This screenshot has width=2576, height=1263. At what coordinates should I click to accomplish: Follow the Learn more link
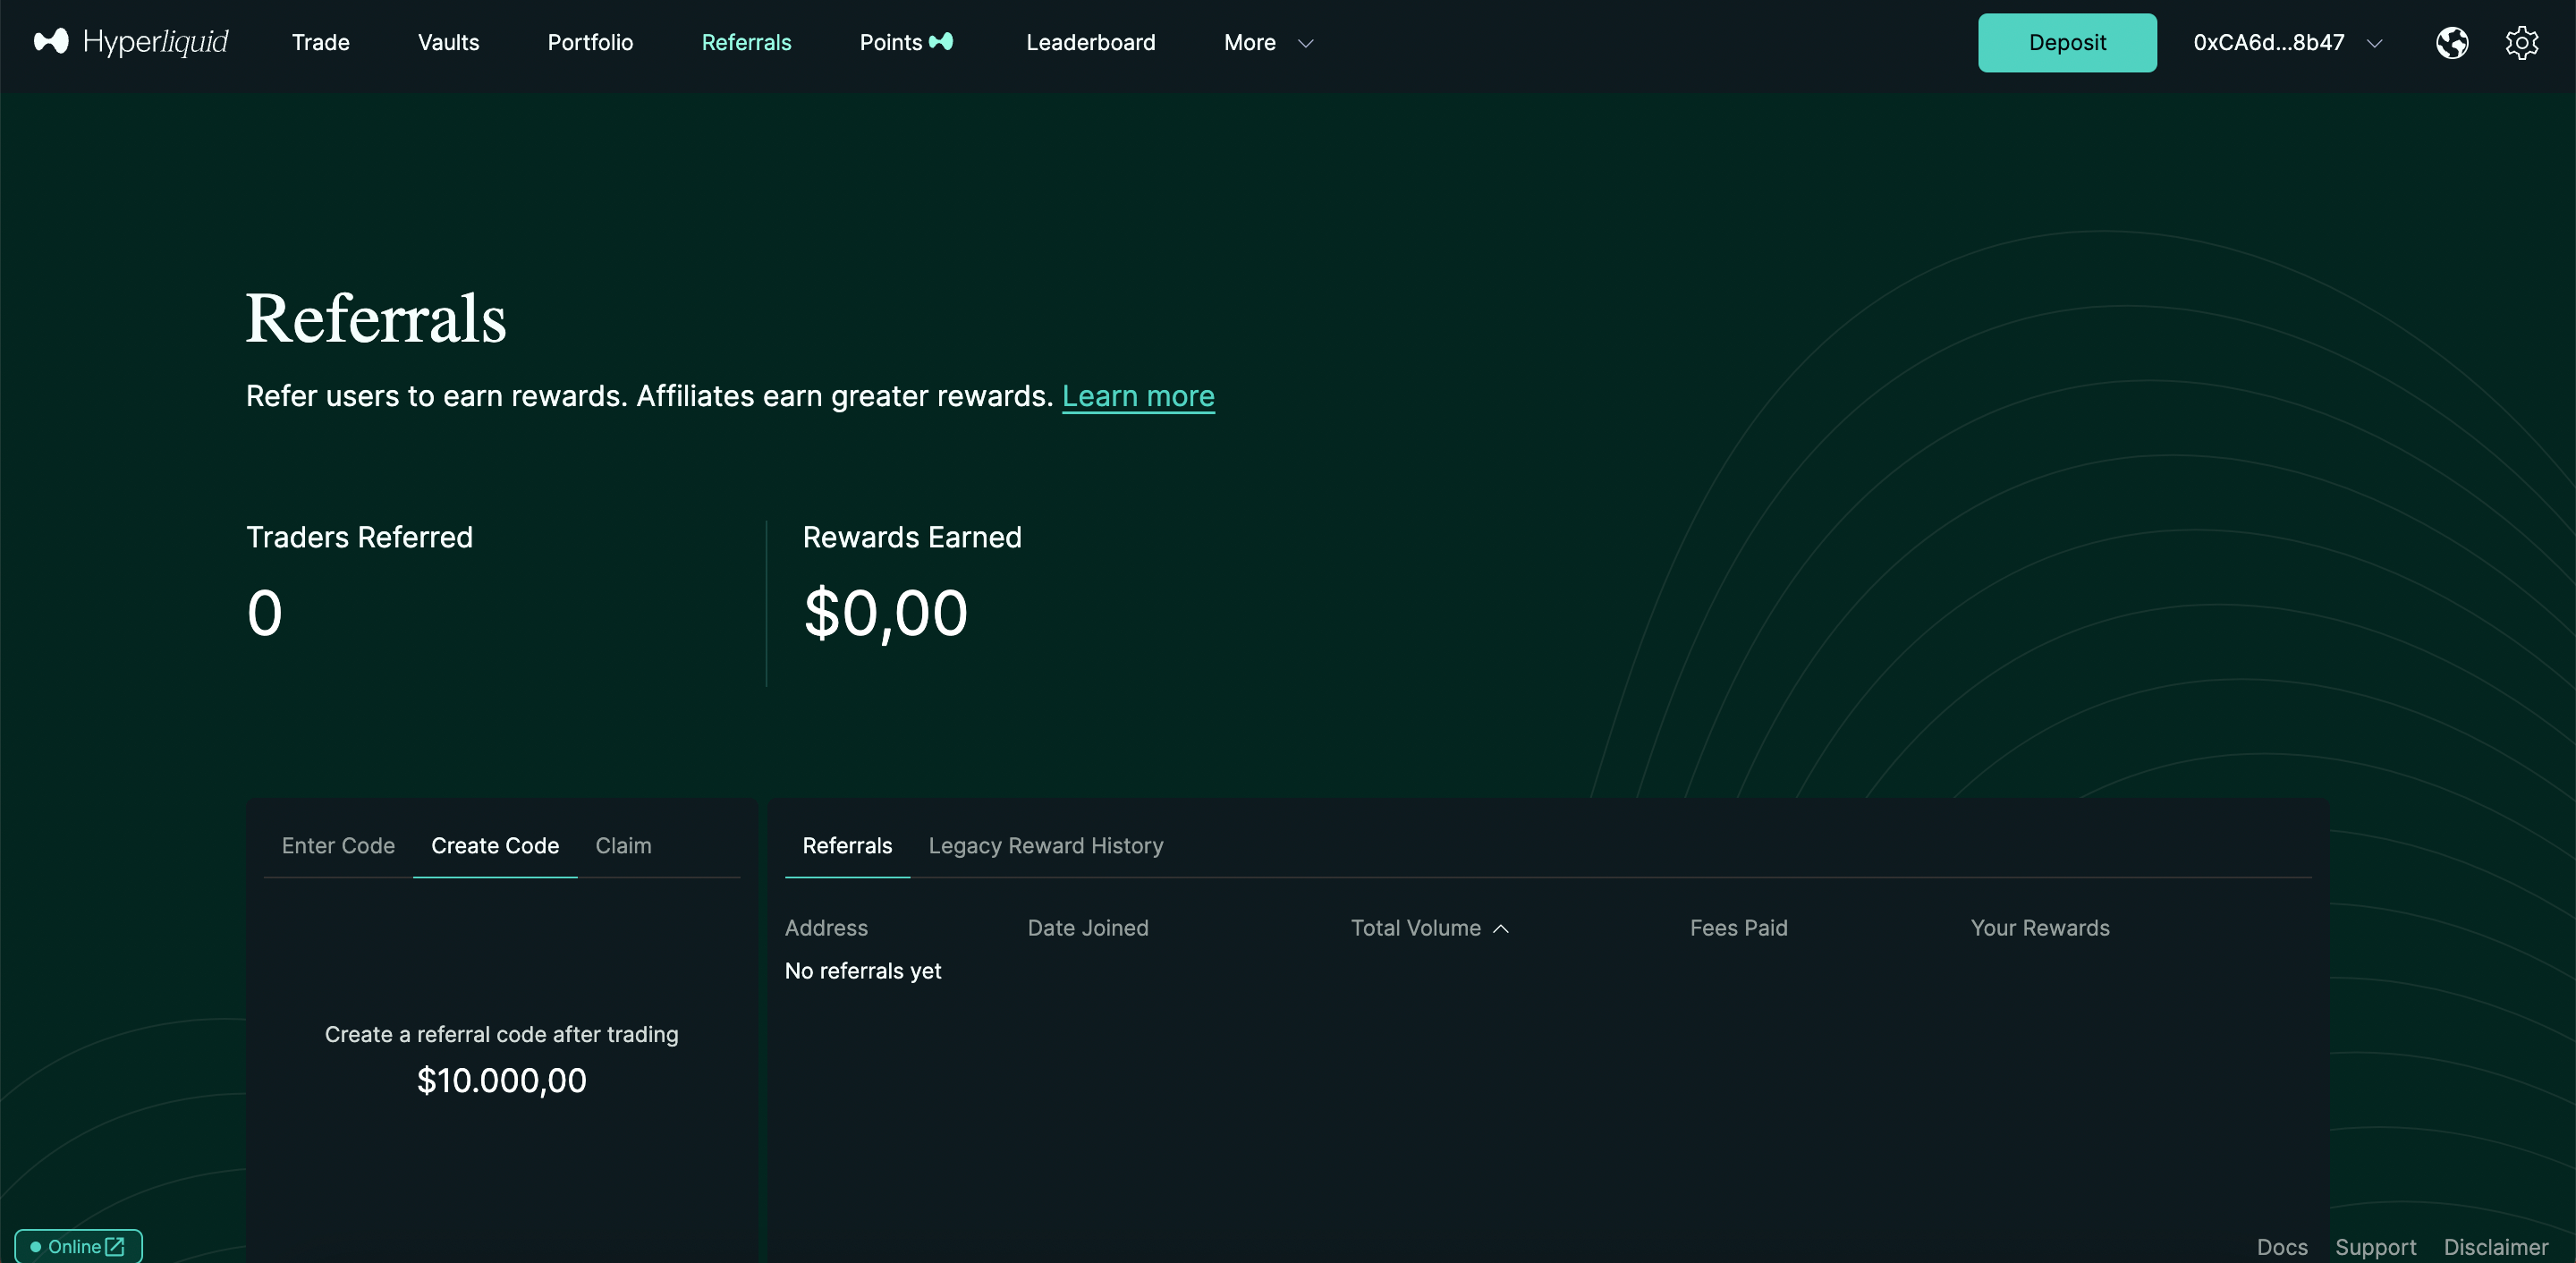(x=1137, y=396)
